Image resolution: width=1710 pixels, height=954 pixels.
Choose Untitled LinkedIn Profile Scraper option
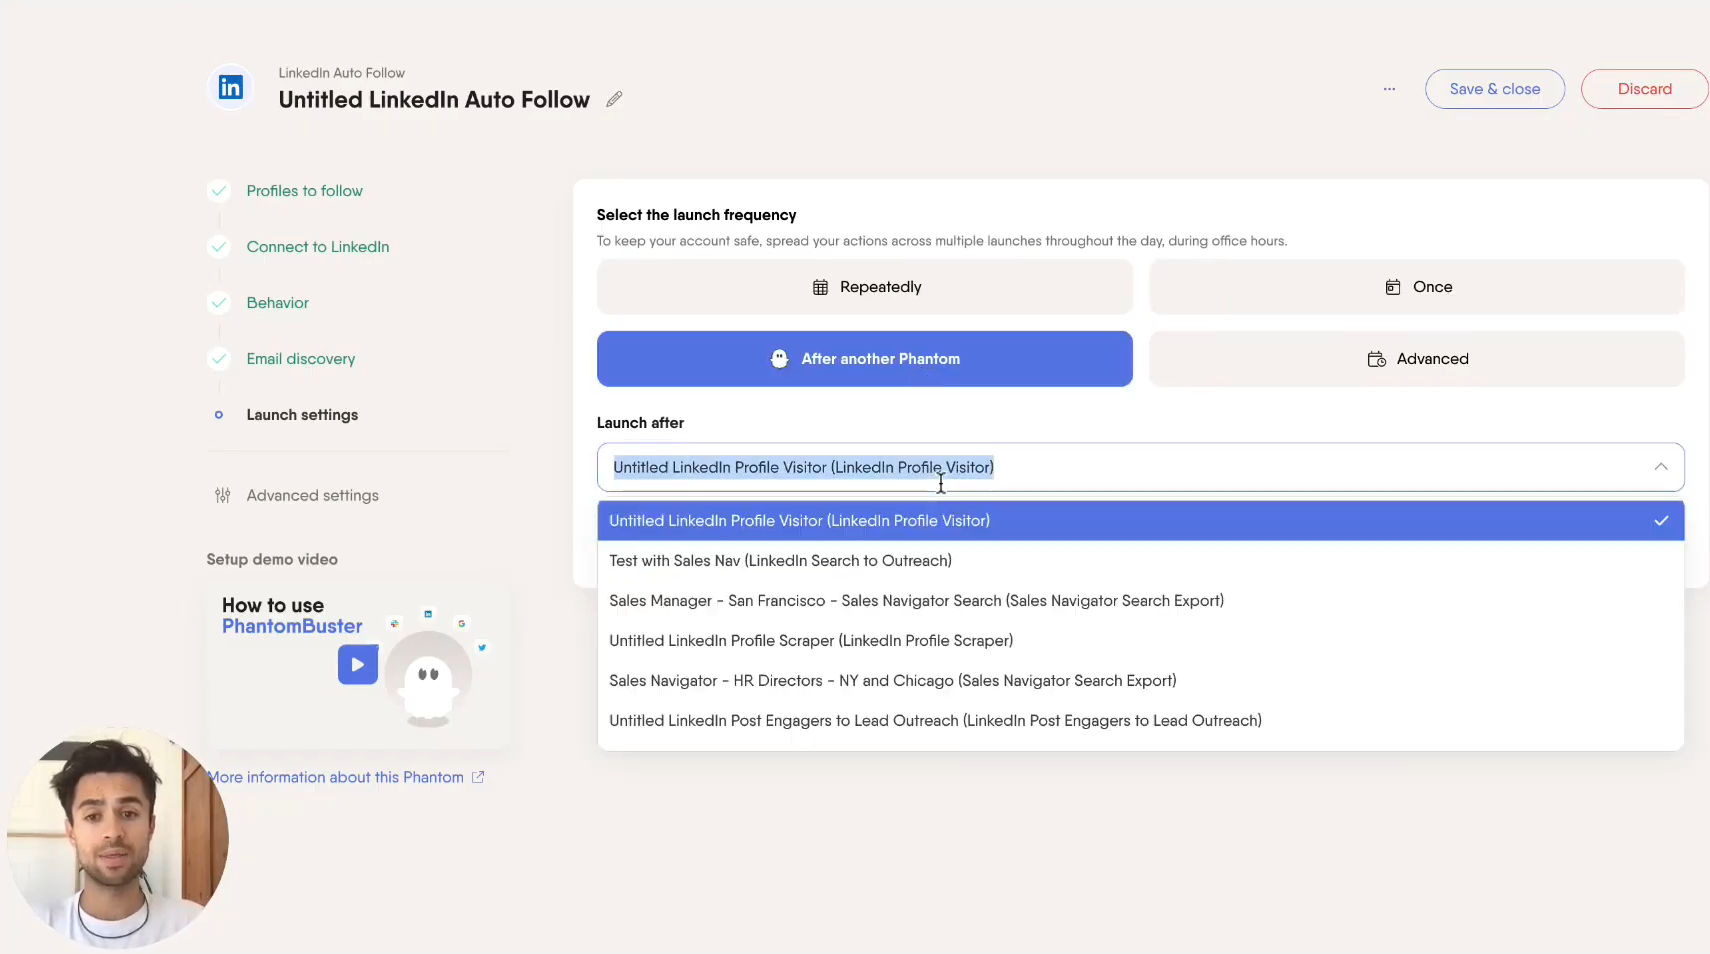(x=810, y=641)
